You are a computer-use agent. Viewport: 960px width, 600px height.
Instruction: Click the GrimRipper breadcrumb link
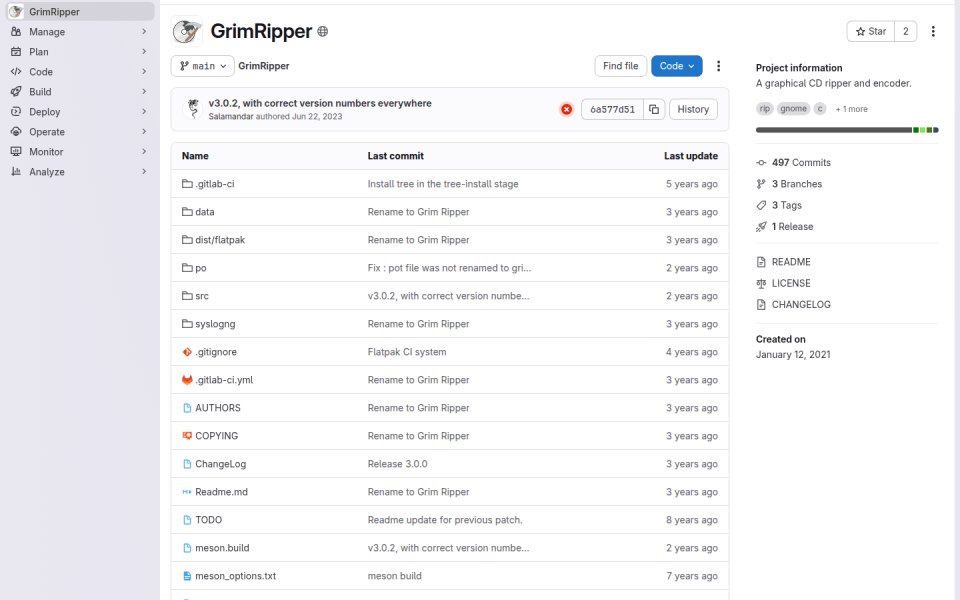[x=264, y=66]
